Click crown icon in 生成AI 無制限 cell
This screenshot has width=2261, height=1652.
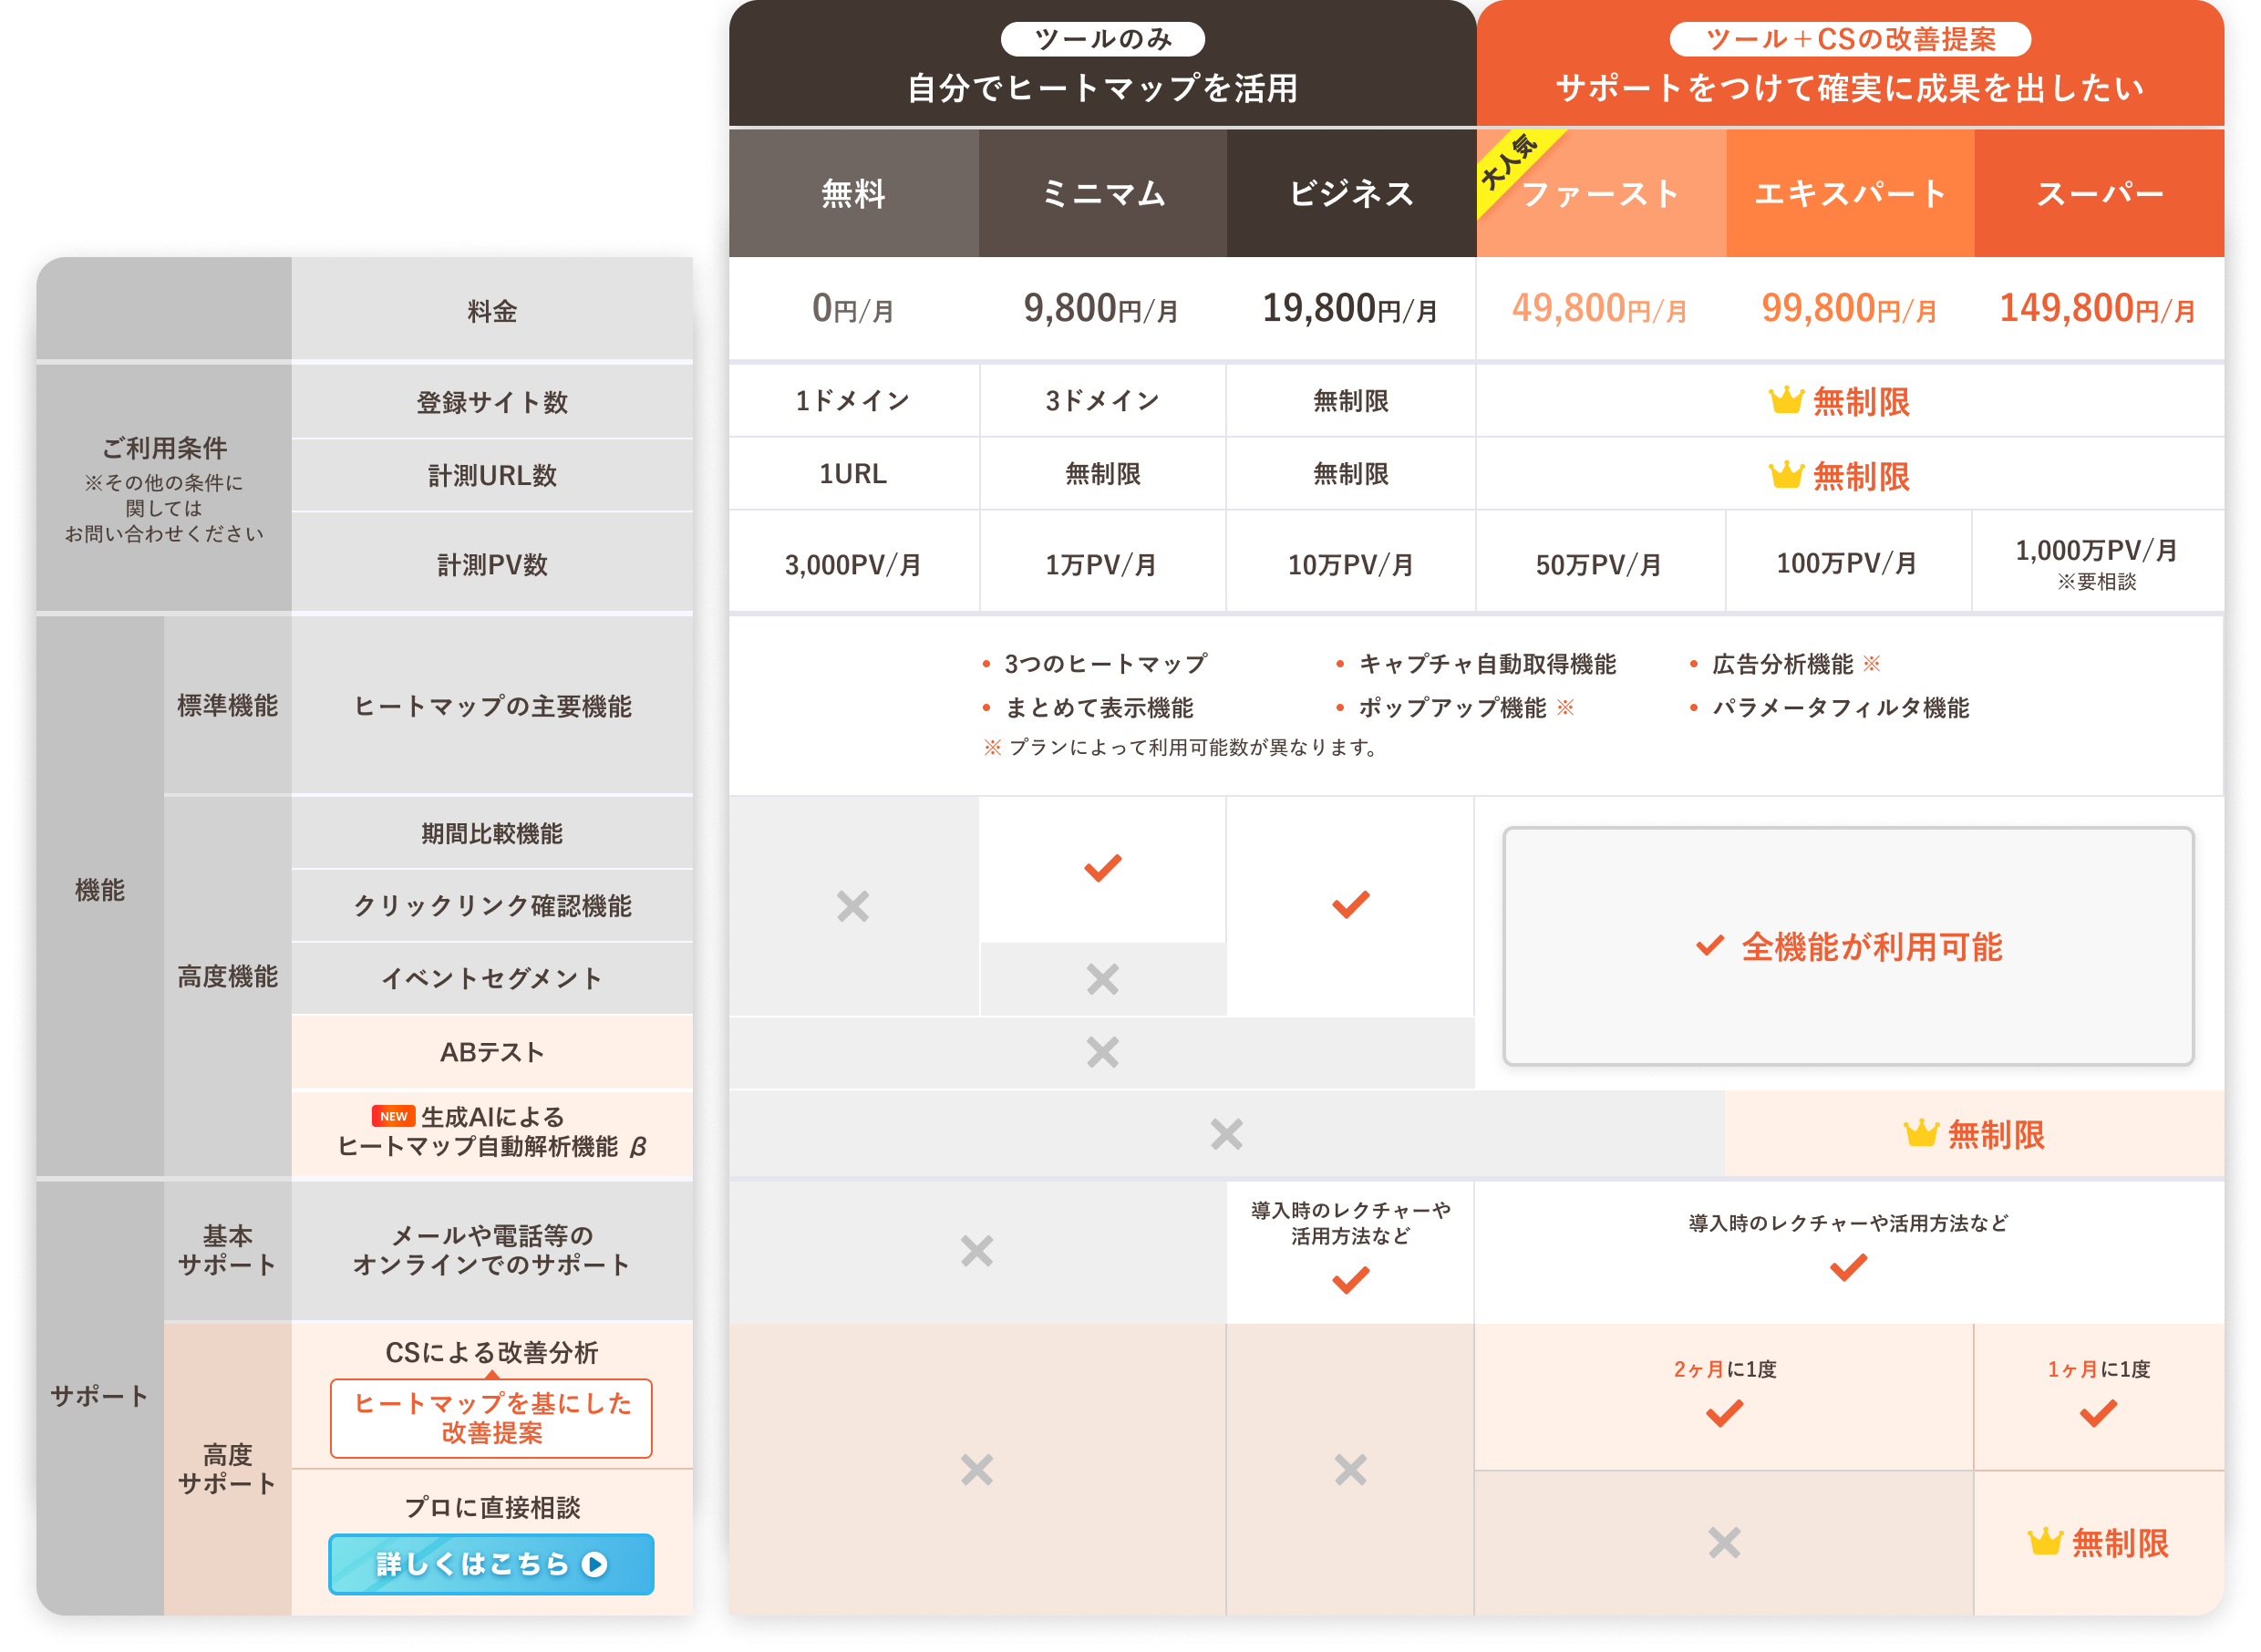[x=1920, y=1133]
